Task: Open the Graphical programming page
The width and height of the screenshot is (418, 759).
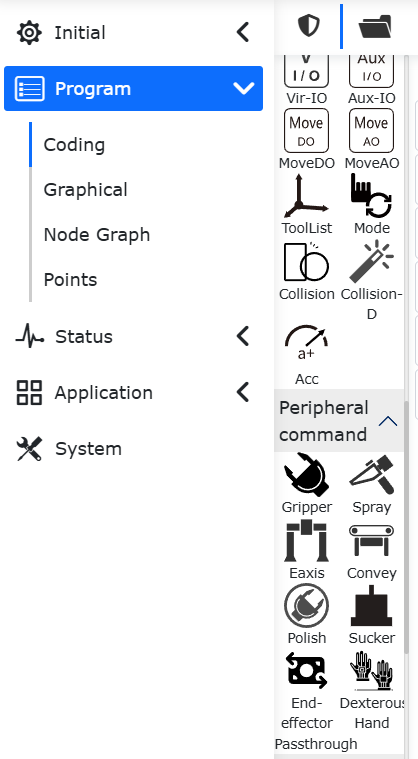Action: (x=85, y=190)
